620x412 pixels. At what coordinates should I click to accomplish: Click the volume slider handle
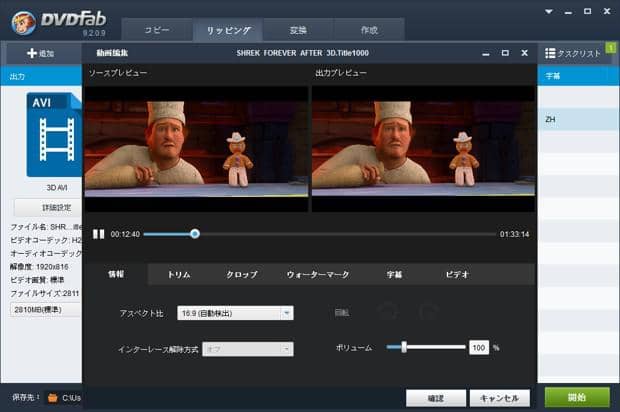click(404, 347)
